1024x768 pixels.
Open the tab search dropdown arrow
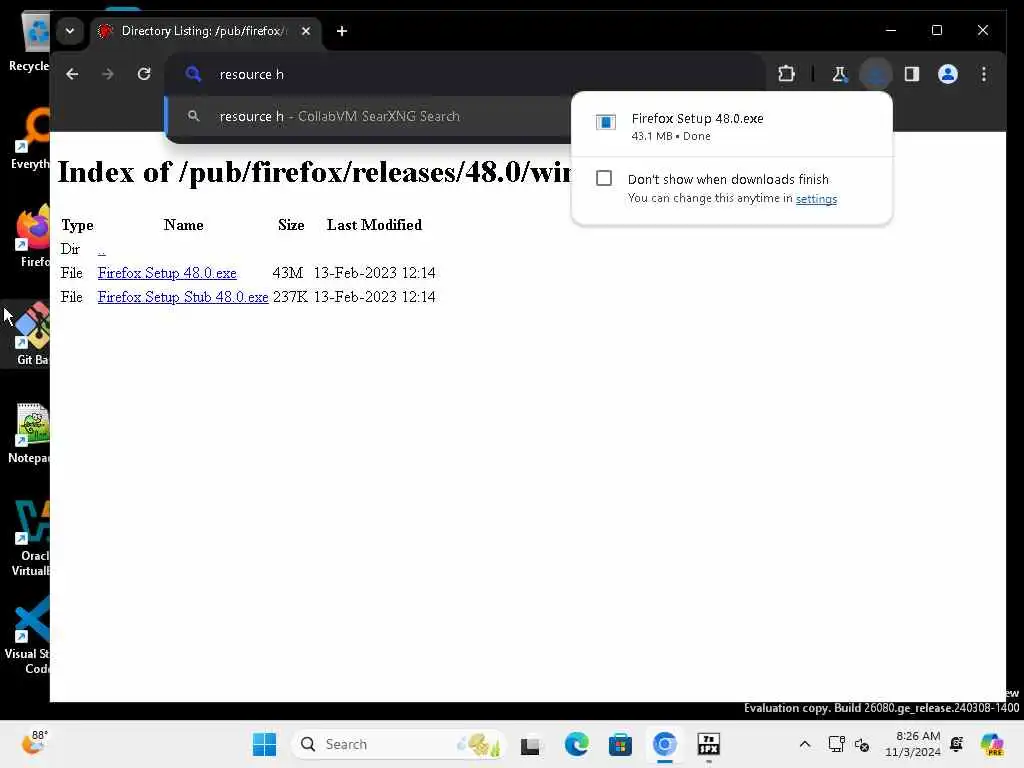(x=70, y=31)
